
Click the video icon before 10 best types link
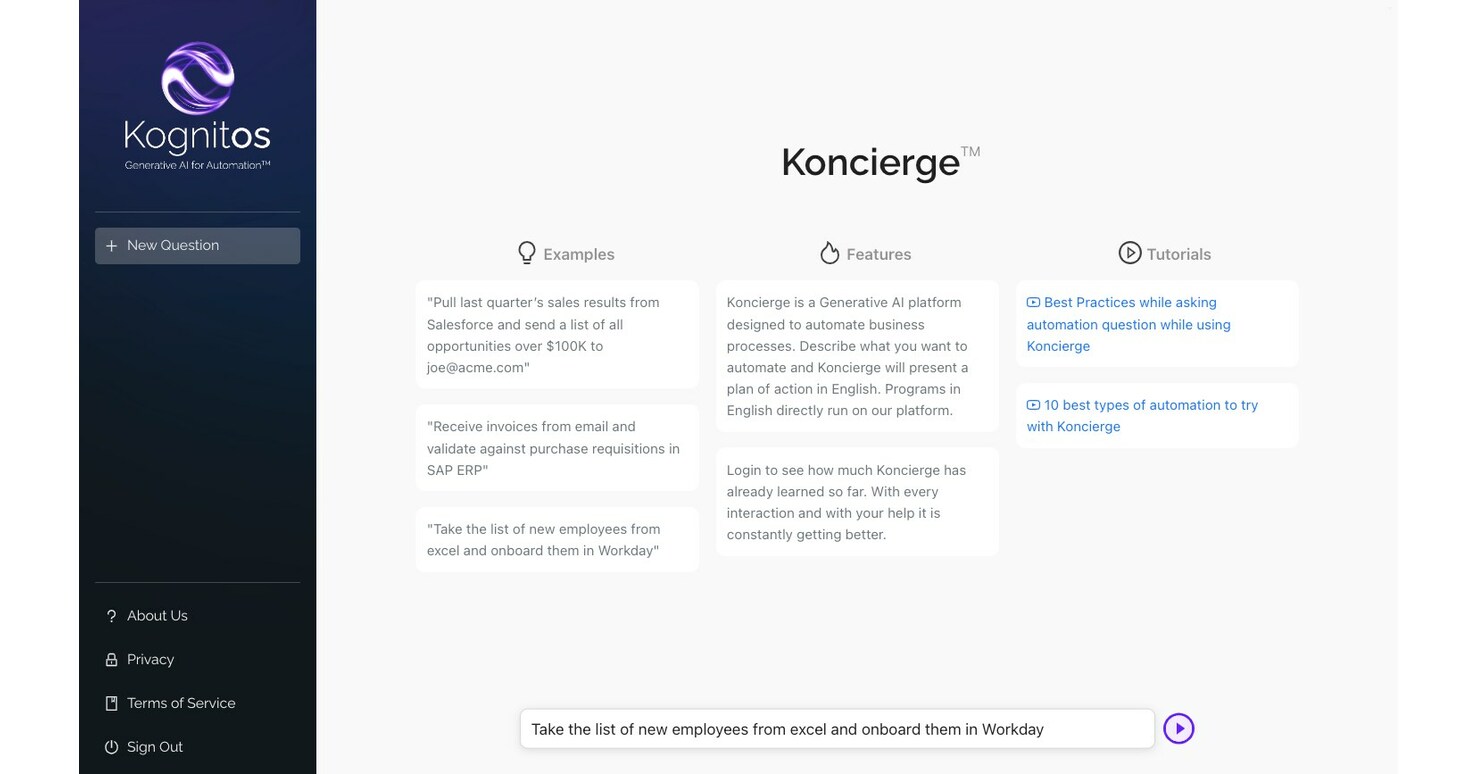tap(1033, 405)
